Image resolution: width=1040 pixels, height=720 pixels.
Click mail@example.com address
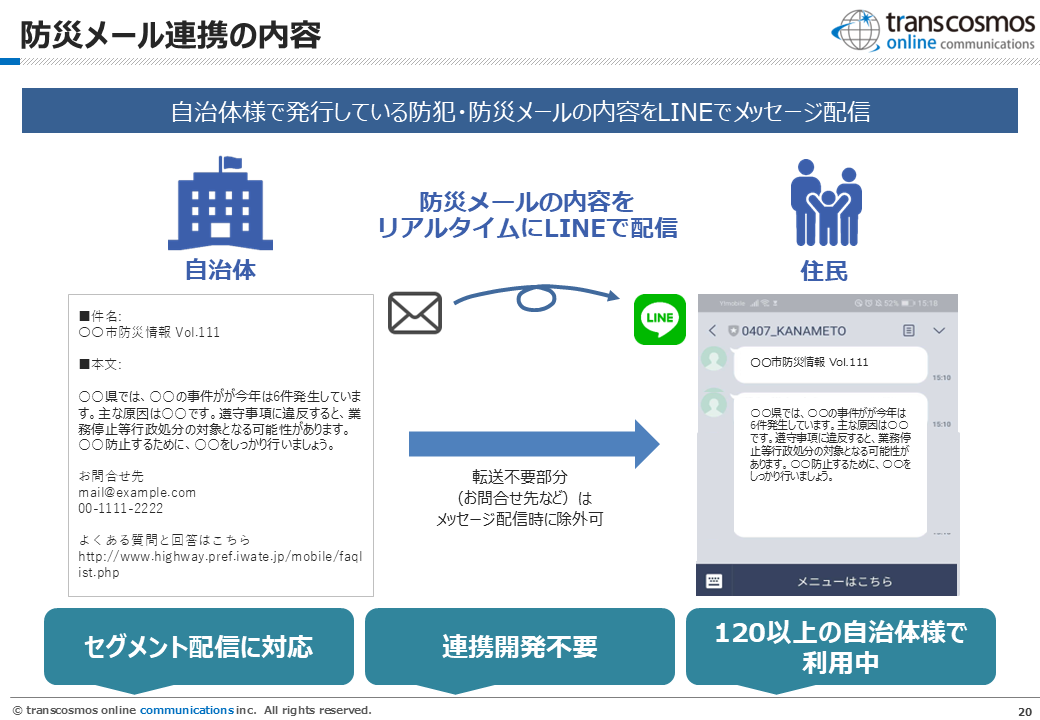tap(137, 493)
